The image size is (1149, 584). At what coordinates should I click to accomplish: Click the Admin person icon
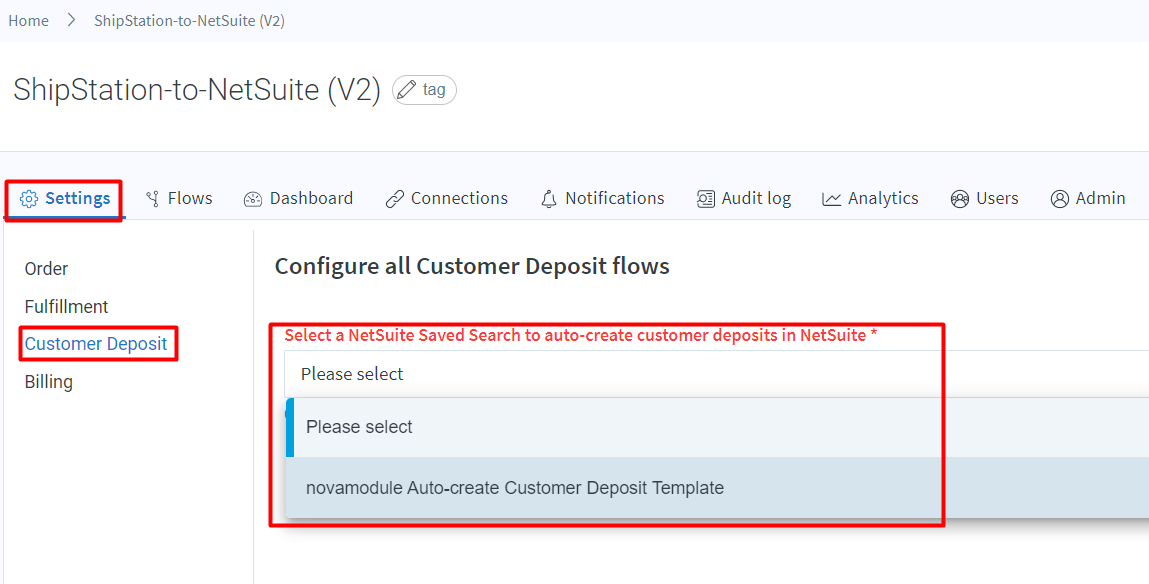point(1060,199)
